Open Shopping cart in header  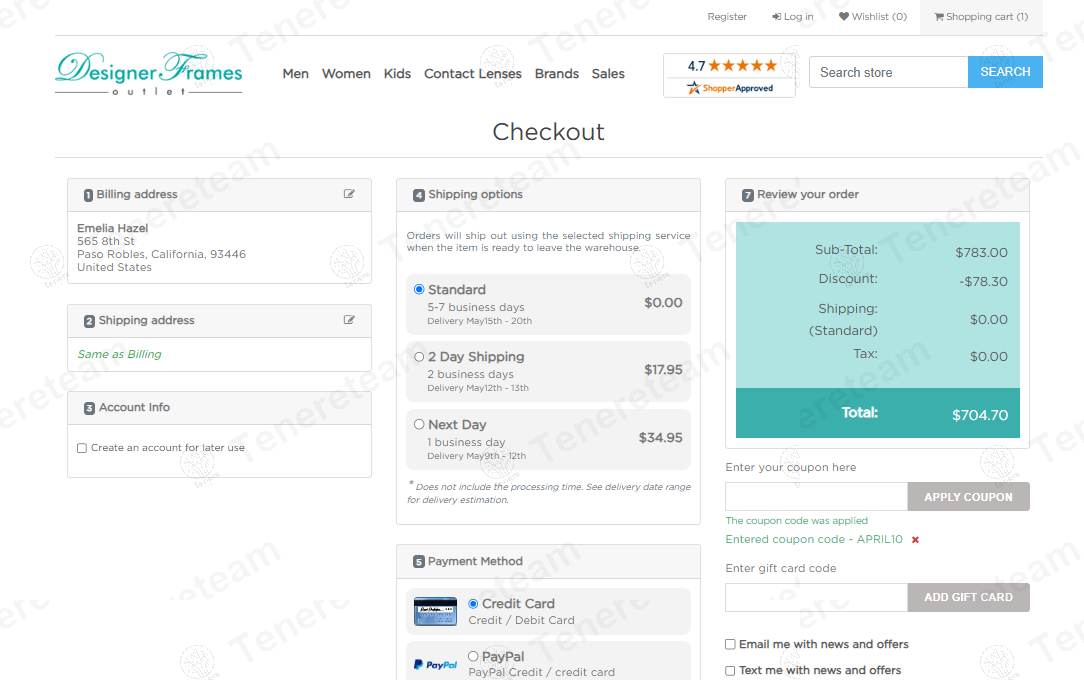click(980, 17)
